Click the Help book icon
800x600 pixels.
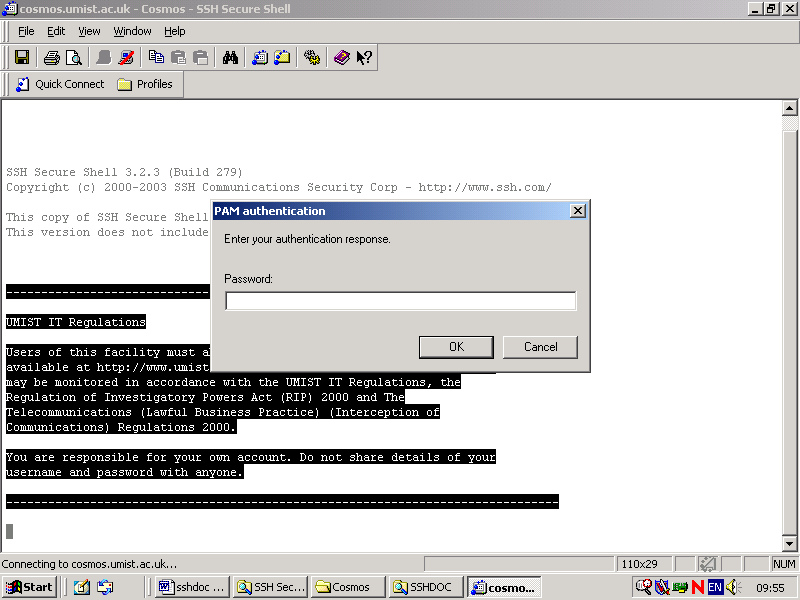[342, 58]
